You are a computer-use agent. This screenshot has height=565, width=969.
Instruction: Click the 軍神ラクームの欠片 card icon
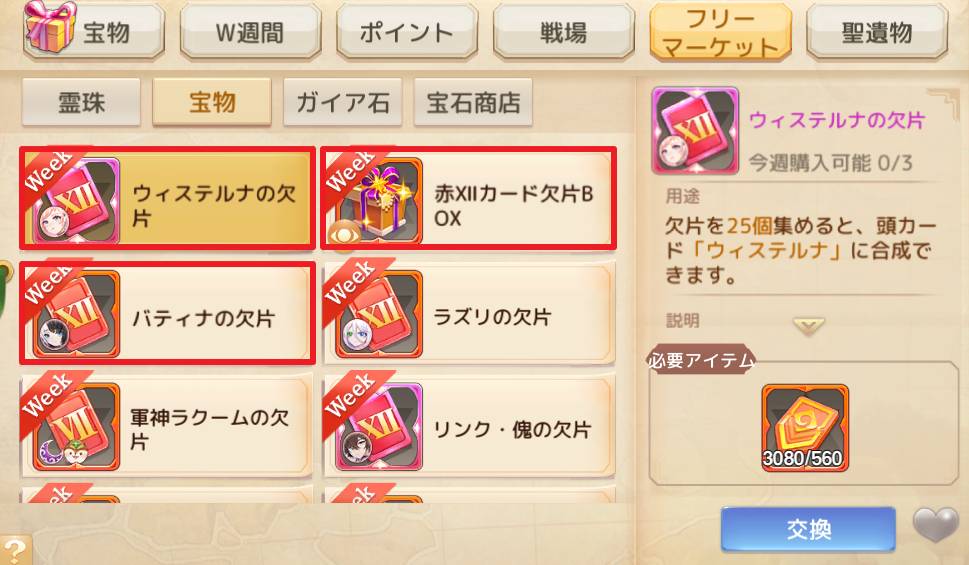coord(75,427)
